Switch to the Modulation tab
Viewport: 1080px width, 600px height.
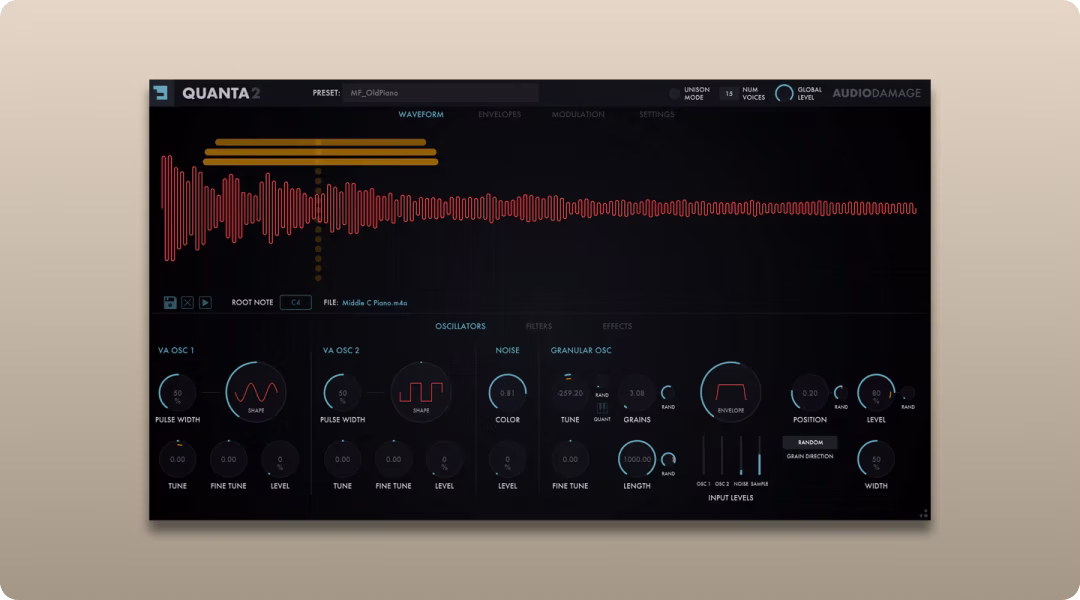[x=578, y=114]
